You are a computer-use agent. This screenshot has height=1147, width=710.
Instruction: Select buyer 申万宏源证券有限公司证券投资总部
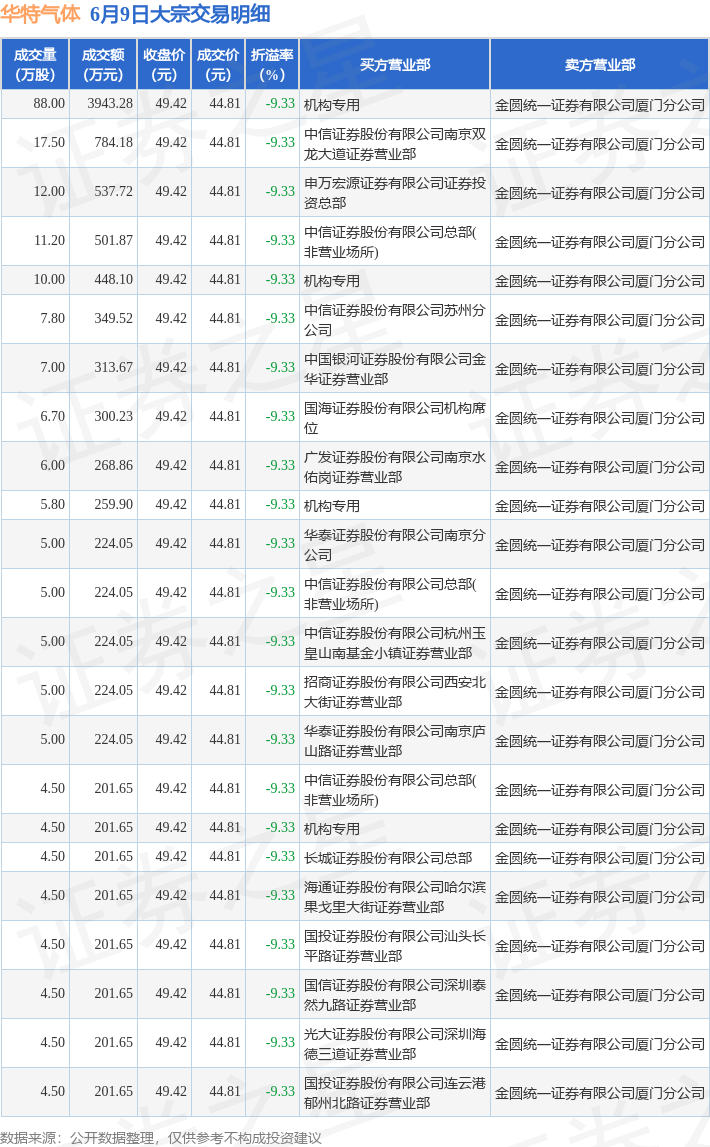395,193
